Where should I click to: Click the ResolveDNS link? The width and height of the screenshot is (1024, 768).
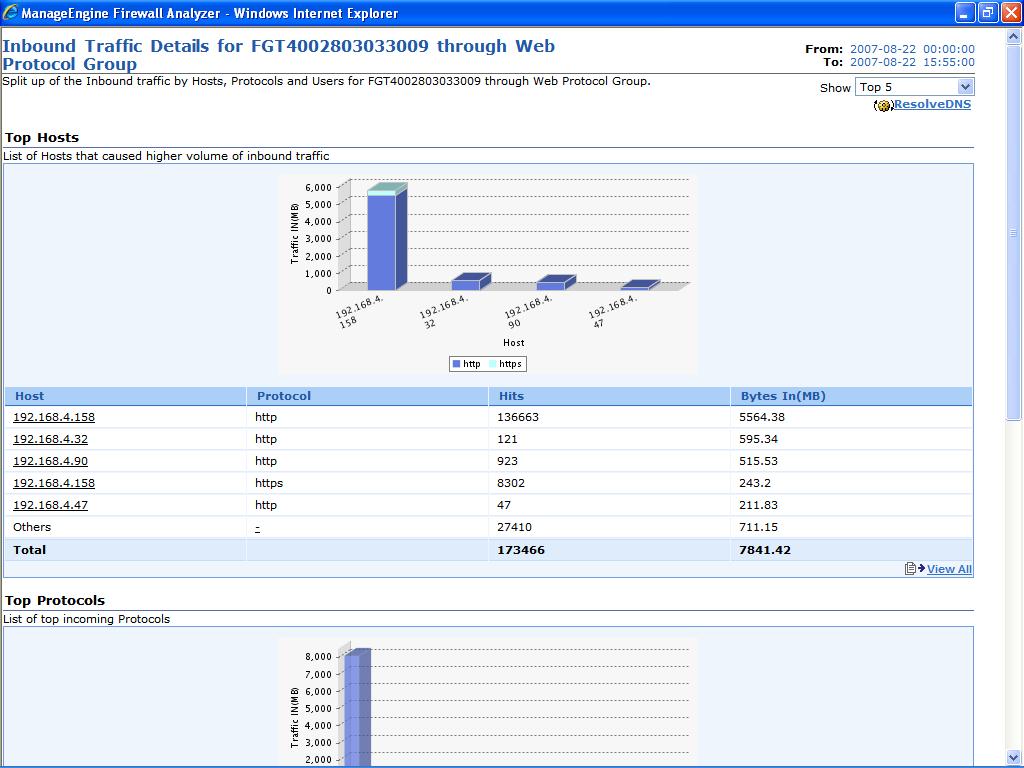pos(932,104)
